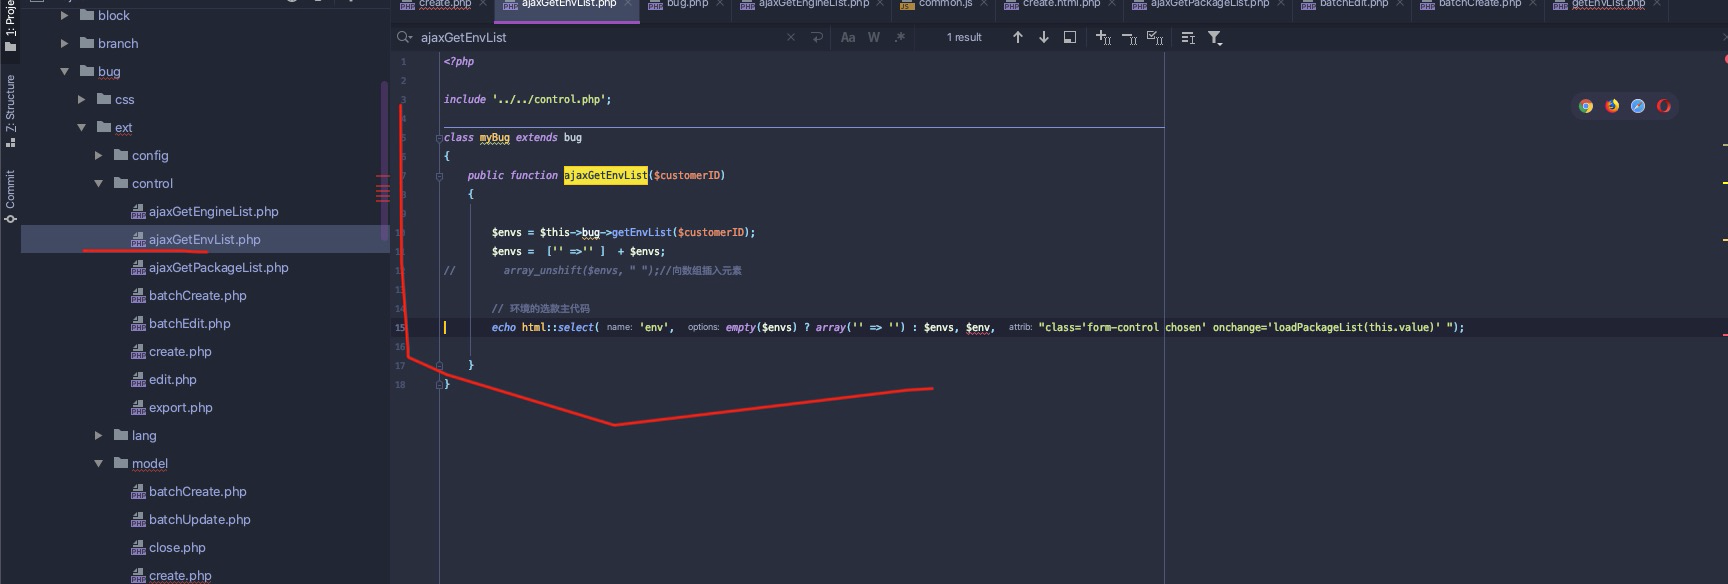1728x584 pixels.
Task: Unselect occurrence icon in find bar
Action: pos(1129,37)
